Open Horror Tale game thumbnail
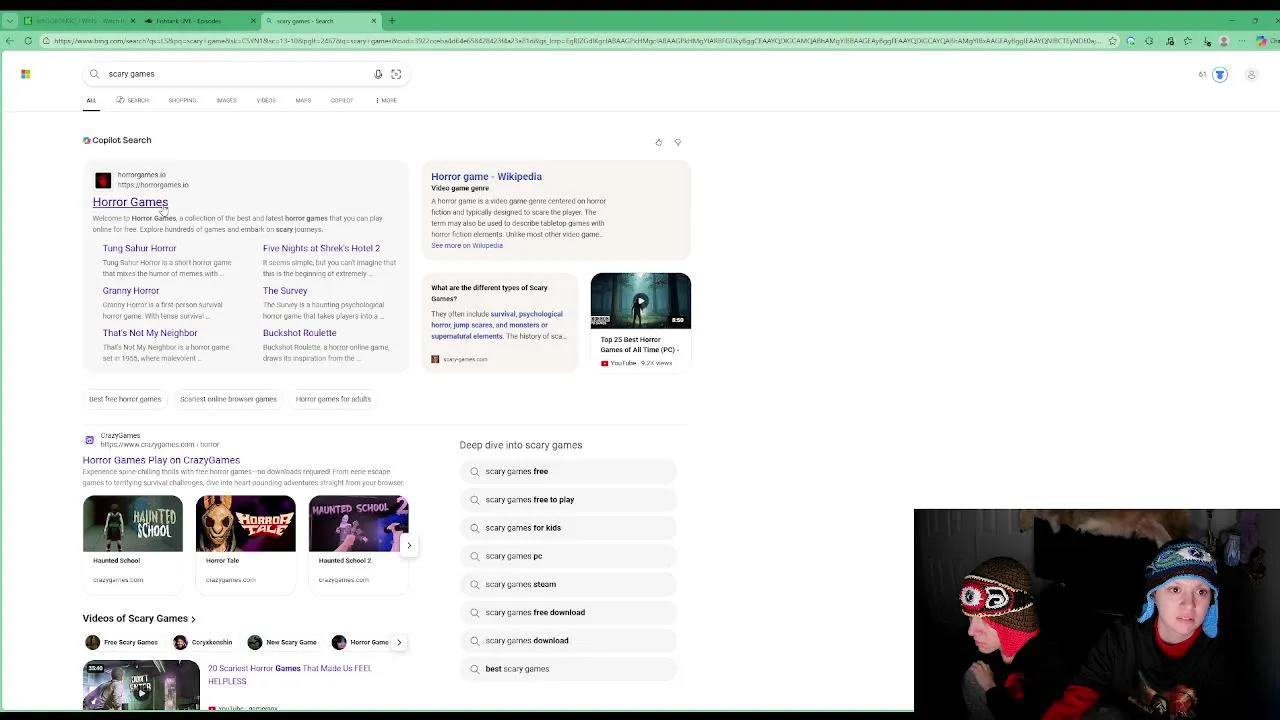1280x720 pixels. 245,524
